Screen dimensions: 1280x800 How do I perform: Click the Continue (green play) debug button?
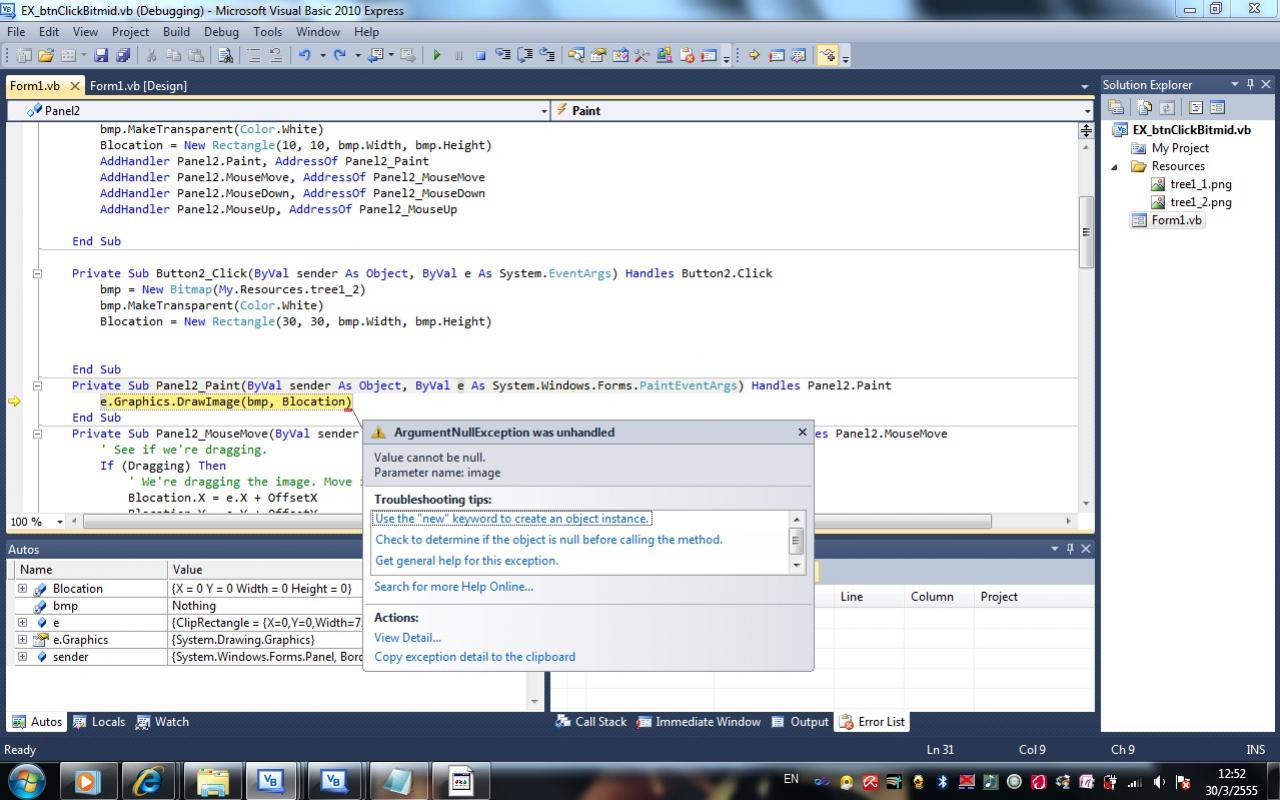tap(436, 56)
